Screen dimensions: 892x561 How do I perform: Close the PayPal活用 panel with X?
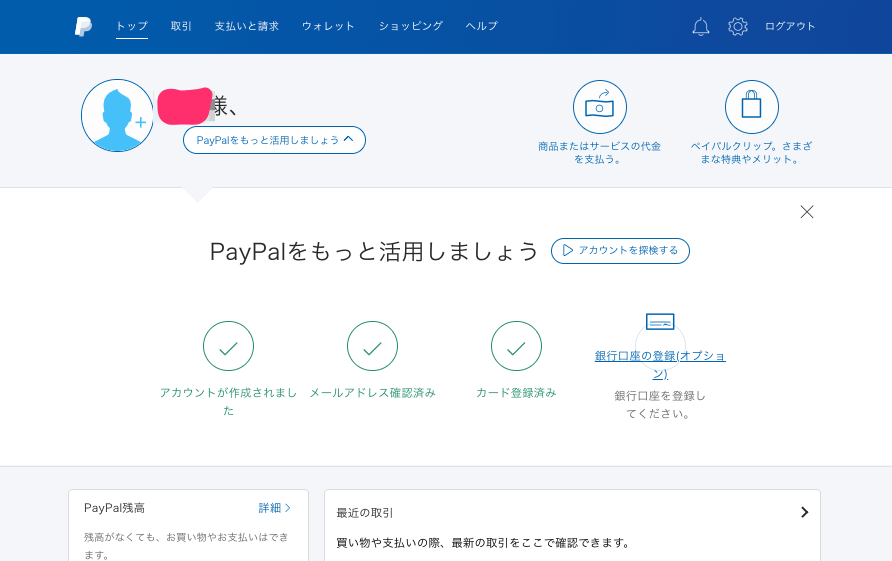[x=807, y=212]
